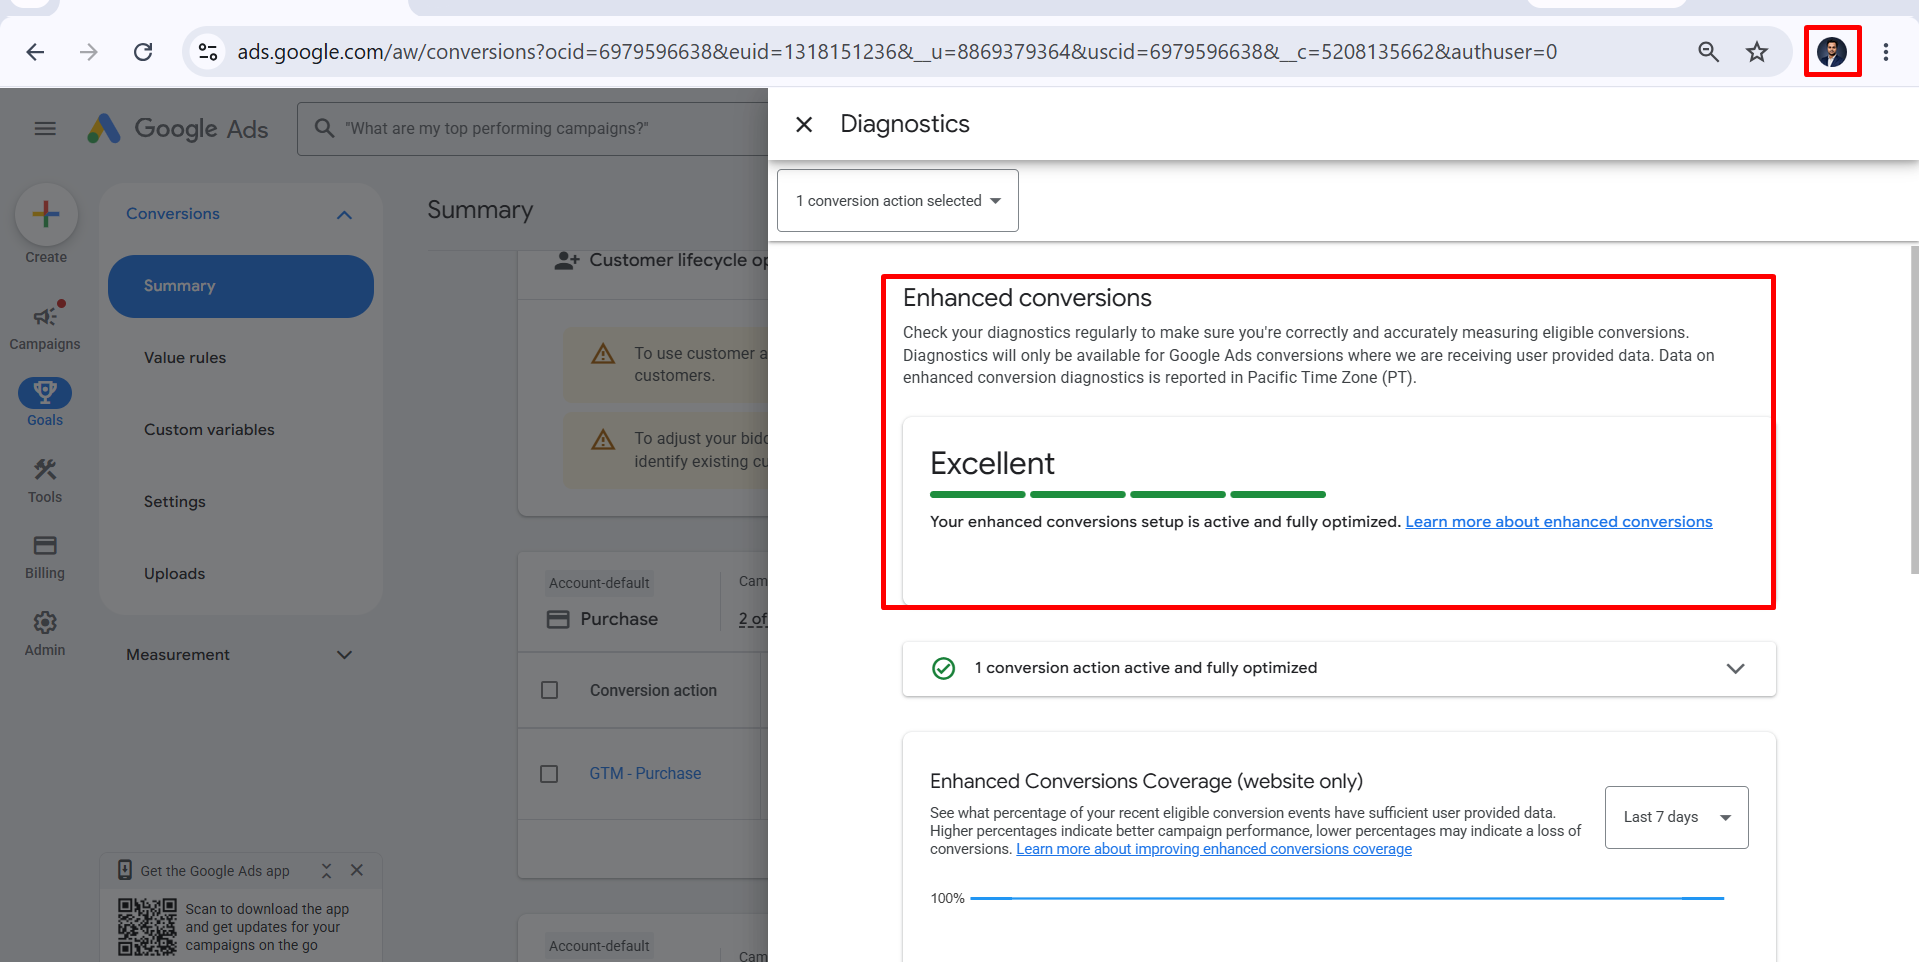Go back with the browser back arrow
Viewport: 1919px width, 962px height.
pyautogui.click(x=35, y=52)
